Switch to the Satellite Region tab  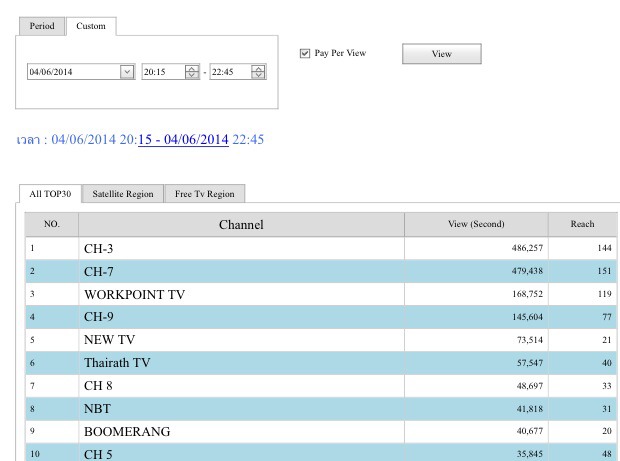click(123, 194)
